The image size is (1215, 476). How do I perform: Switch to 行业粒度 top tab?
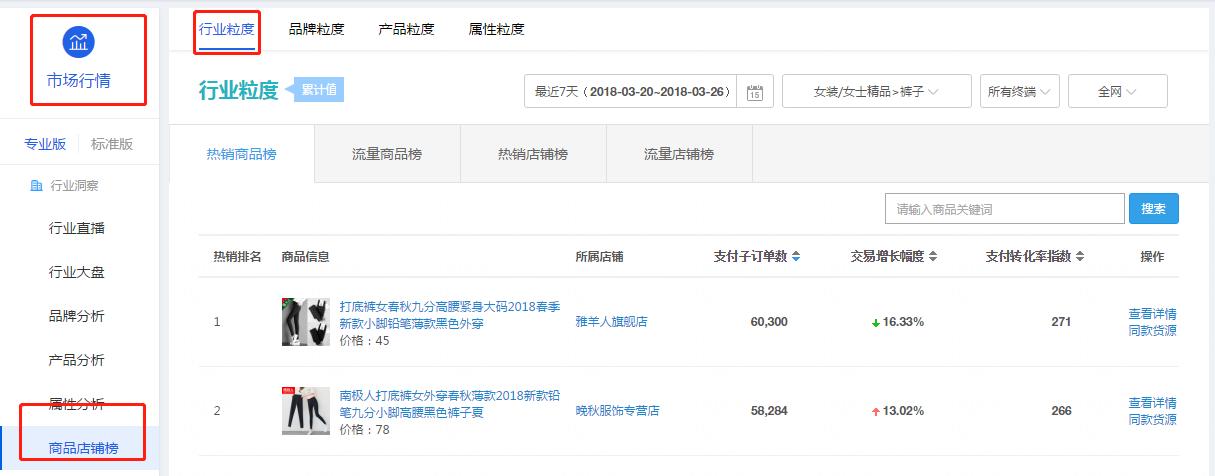pos(227,29)
